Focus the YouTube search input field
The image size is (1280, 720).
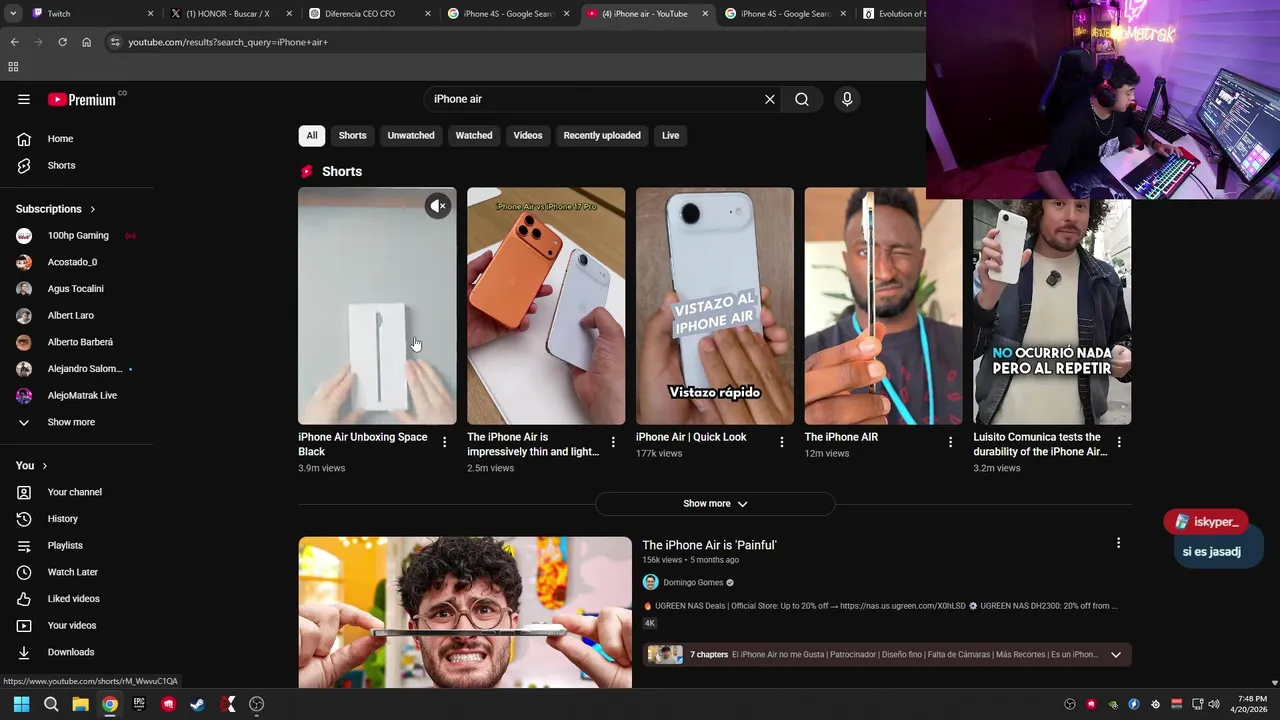point(595,99)
